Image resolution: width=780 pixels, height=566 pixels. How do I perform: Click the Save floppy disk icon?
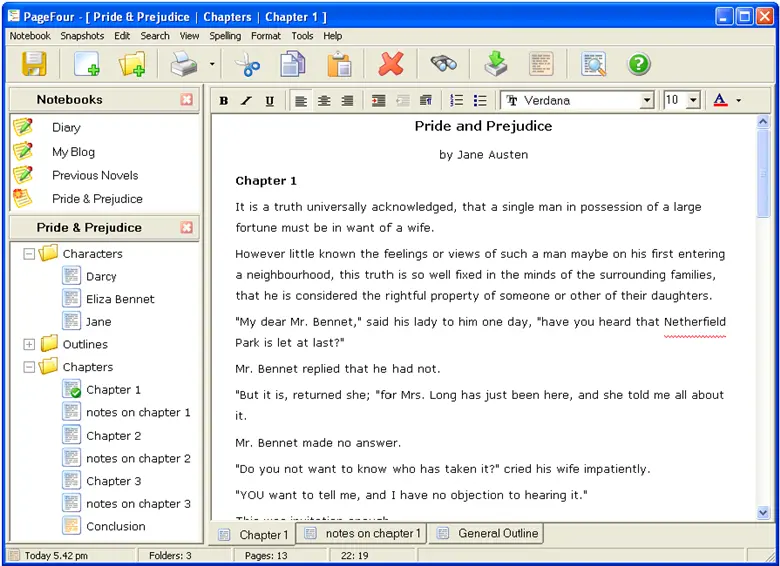[x=34, y=64]
